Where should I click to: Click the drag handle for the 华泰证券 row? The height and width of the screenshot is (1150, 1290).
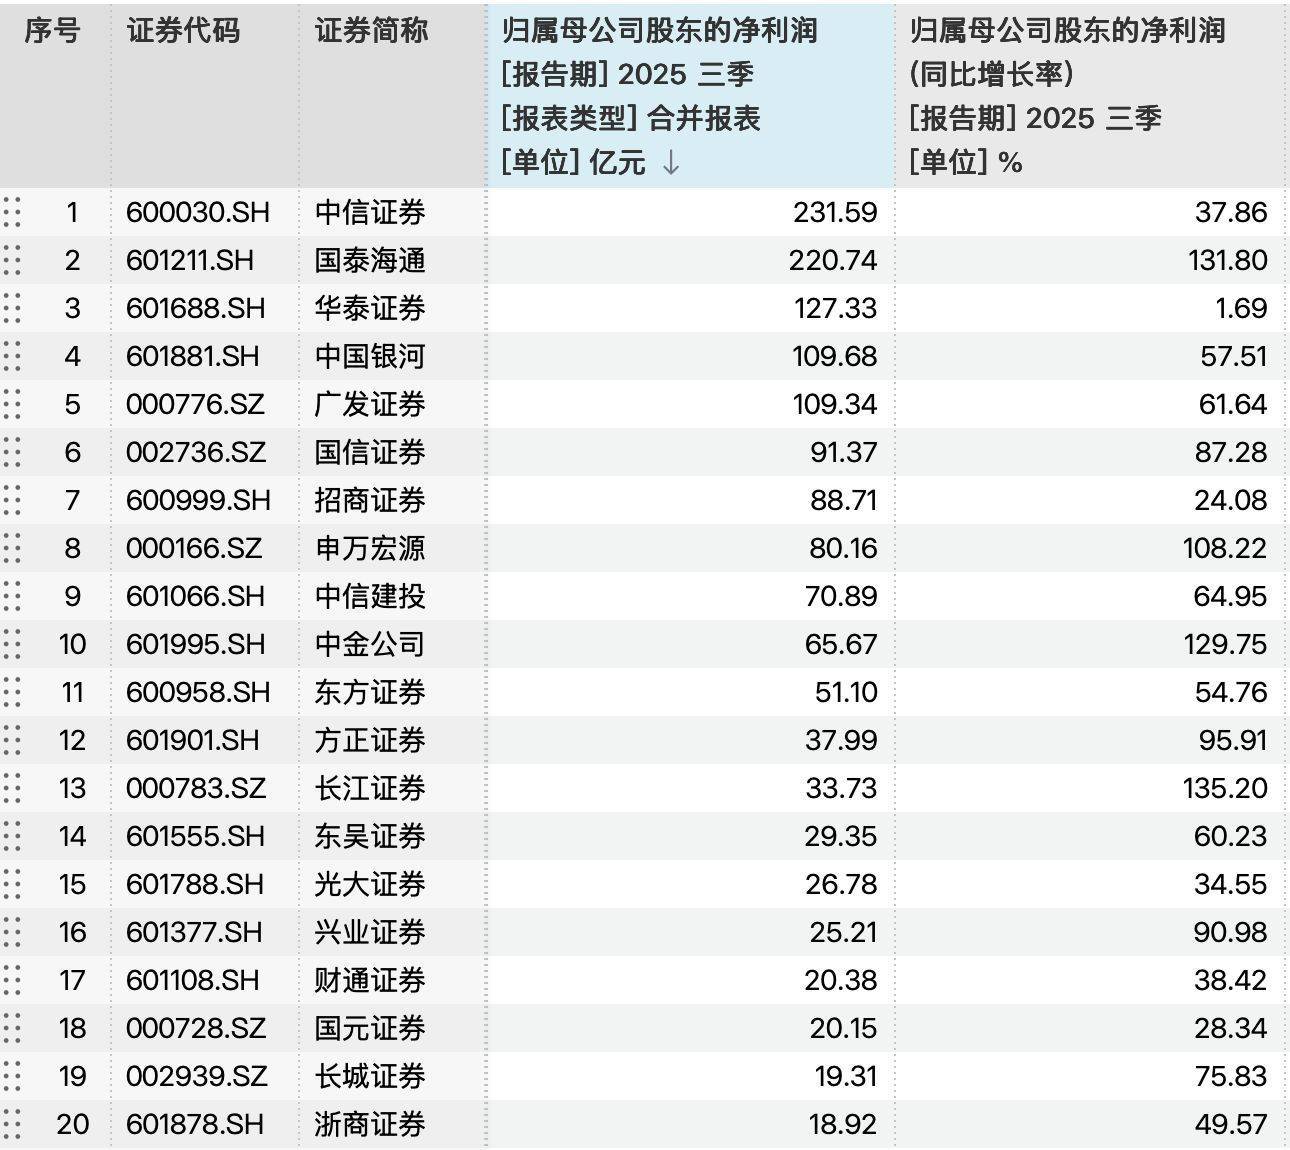point(12,308)
